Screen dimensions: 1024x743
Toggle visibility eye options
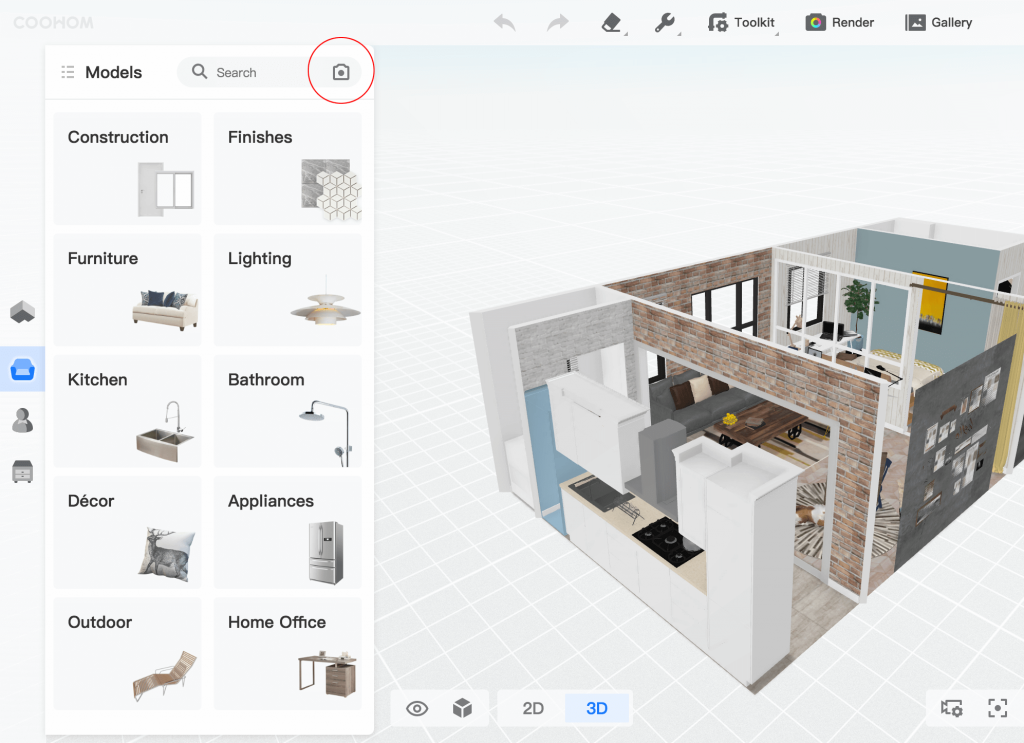pos(417,708)
